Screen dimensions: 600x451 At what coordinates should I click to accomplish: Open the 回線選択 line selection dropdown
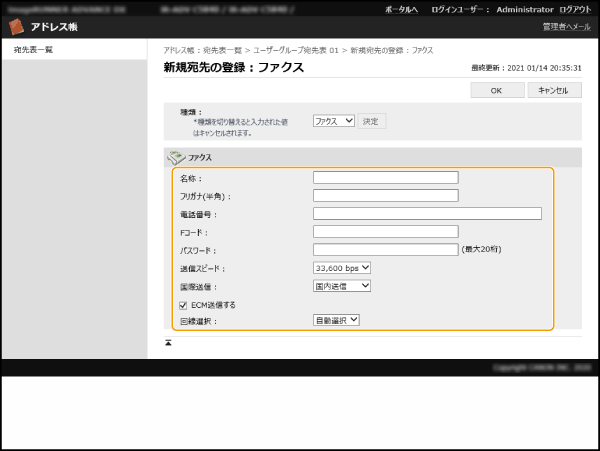336,321
